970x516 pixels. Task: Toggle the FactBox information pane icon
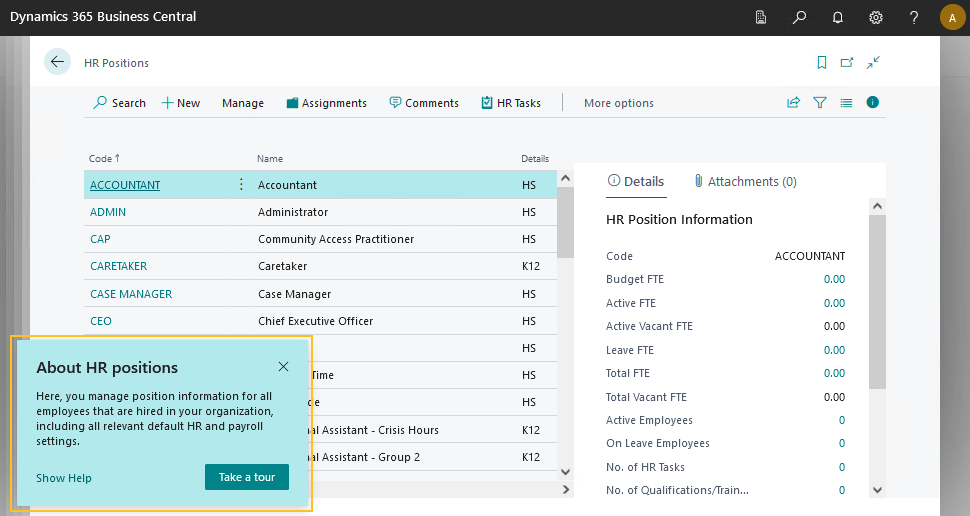click(873, 102)
